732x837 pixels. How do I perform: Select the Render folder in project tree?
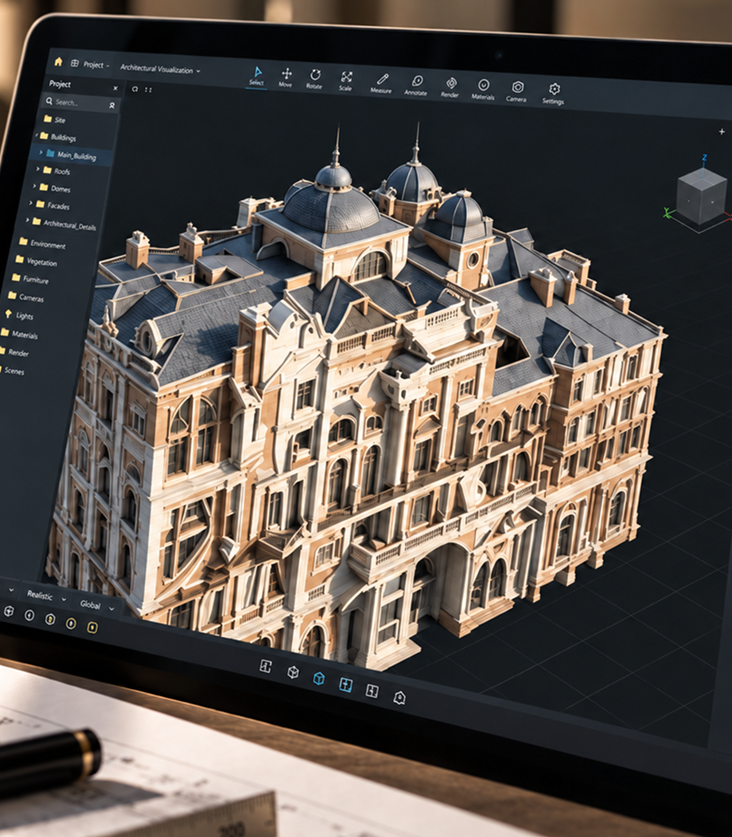(x=14, y=352)
